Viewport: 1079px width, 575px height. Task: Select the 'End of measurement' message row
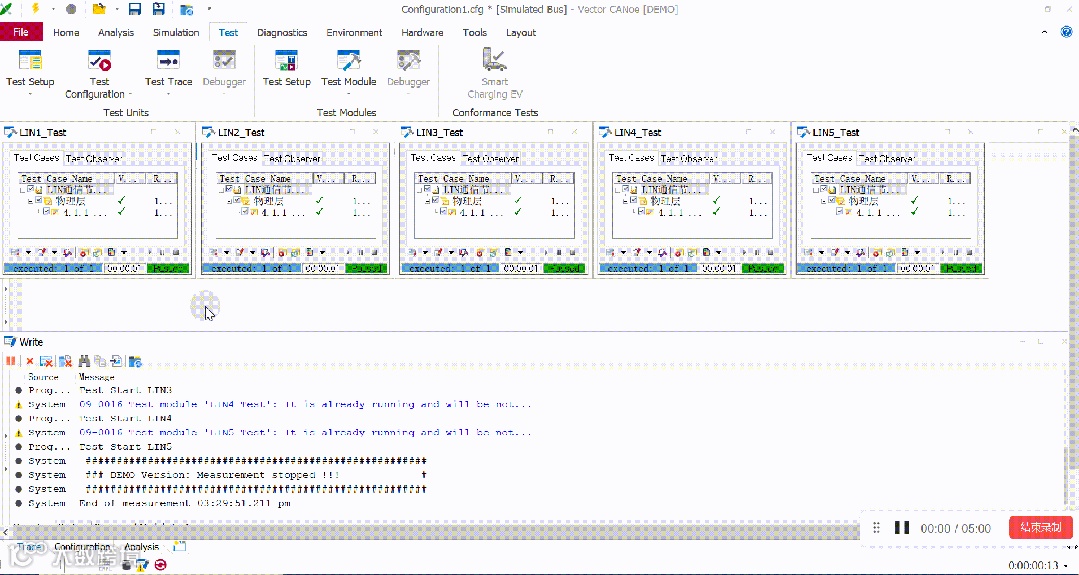[185, 503]
